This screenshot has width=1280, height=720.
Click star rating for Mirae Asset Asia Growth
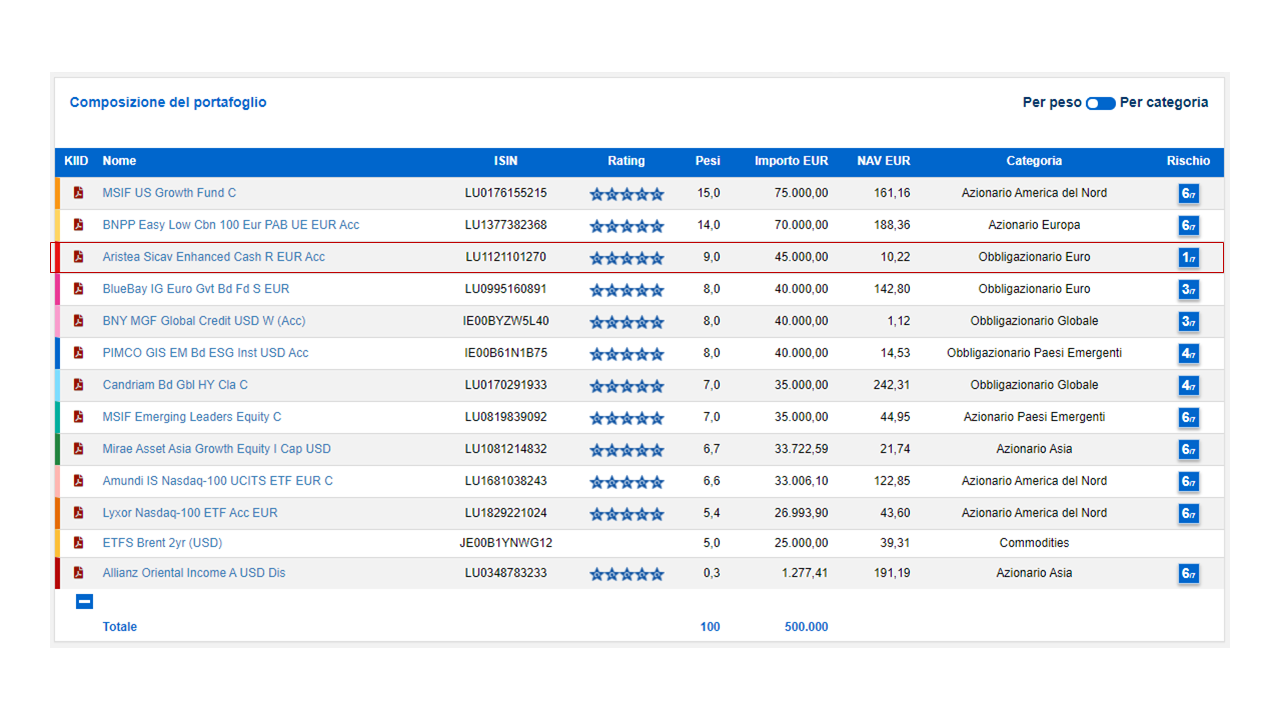(626, 450)
